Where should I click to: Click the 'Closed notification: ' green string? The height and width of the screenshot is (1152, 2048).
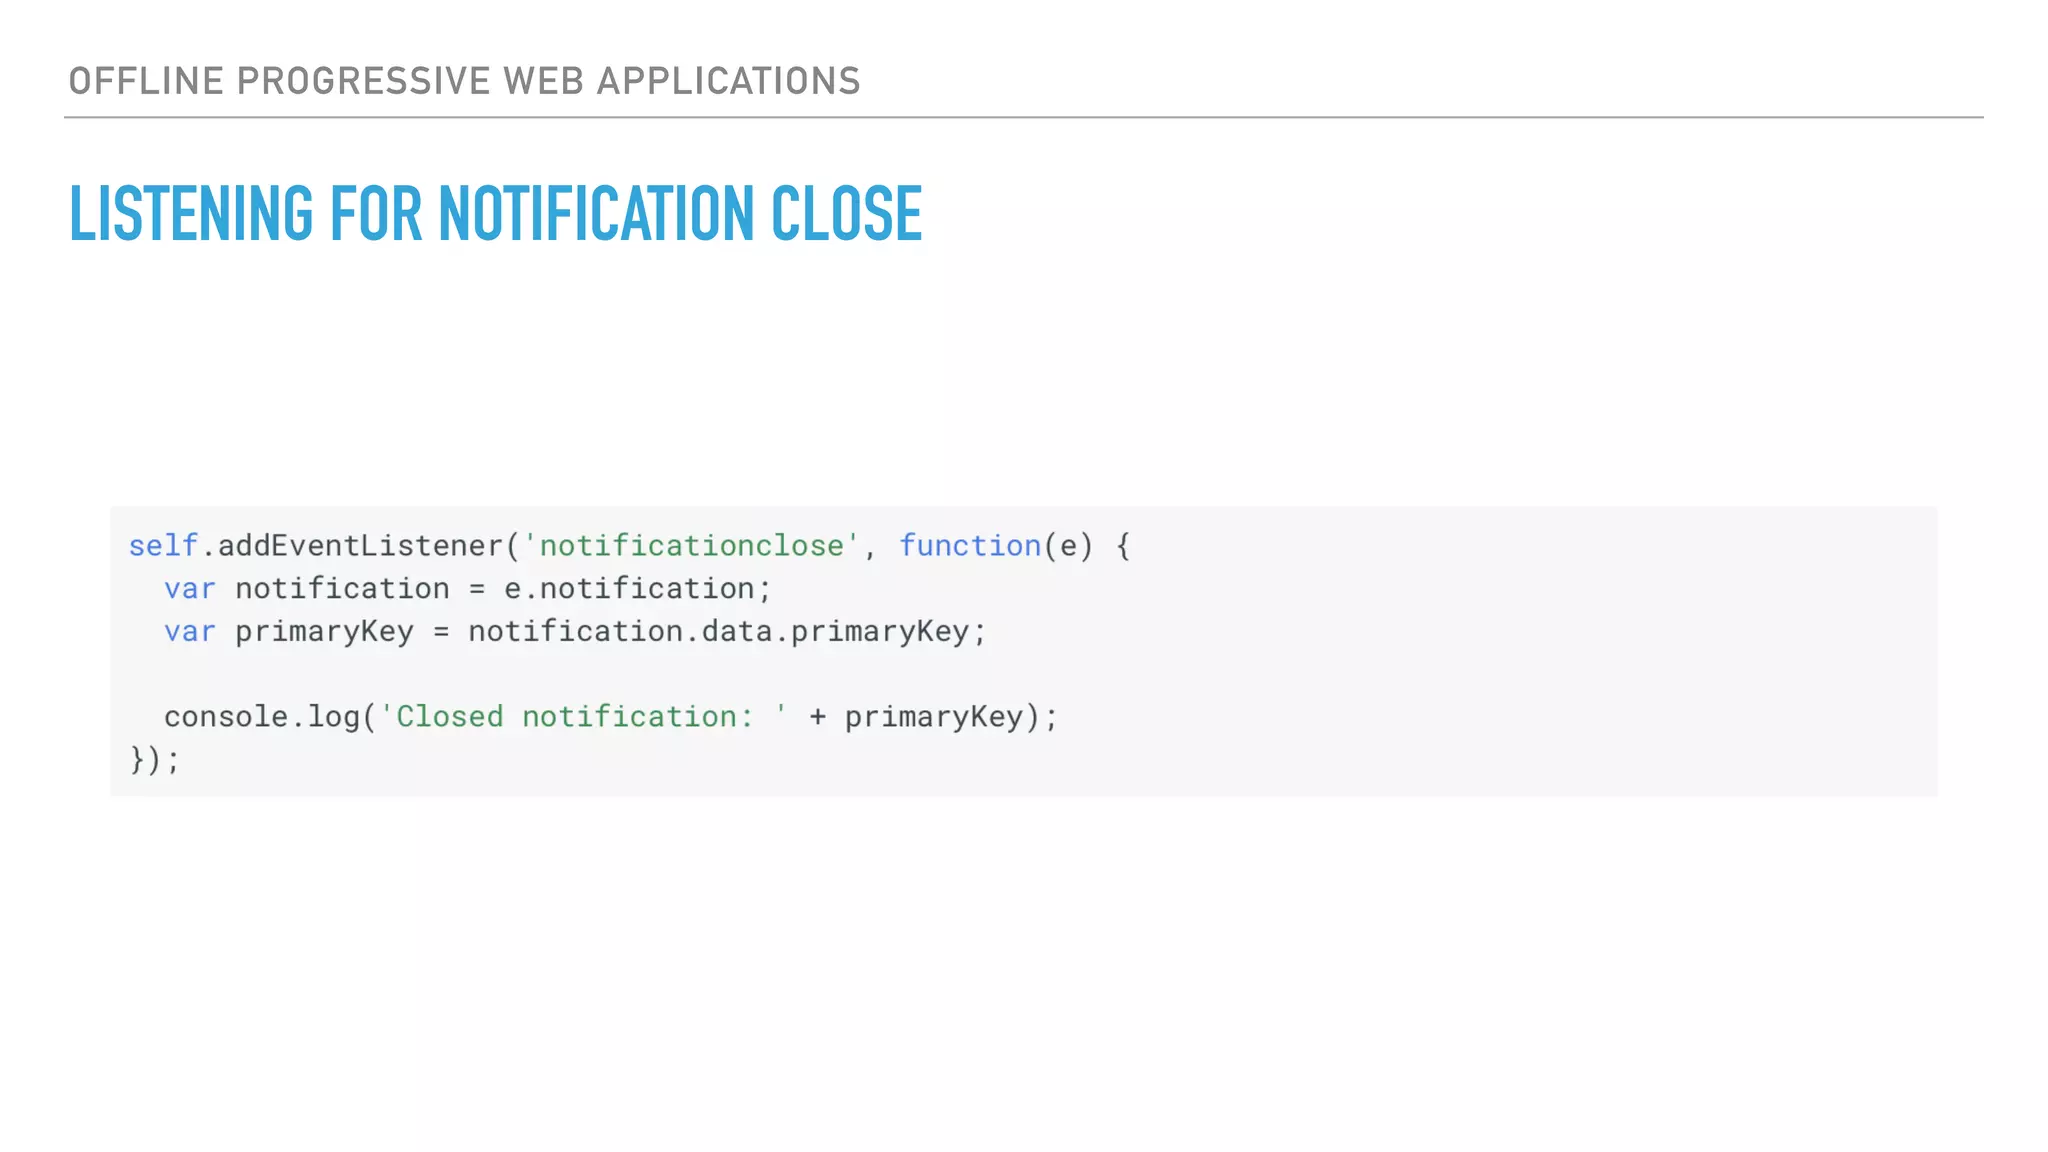click(584, 717)
